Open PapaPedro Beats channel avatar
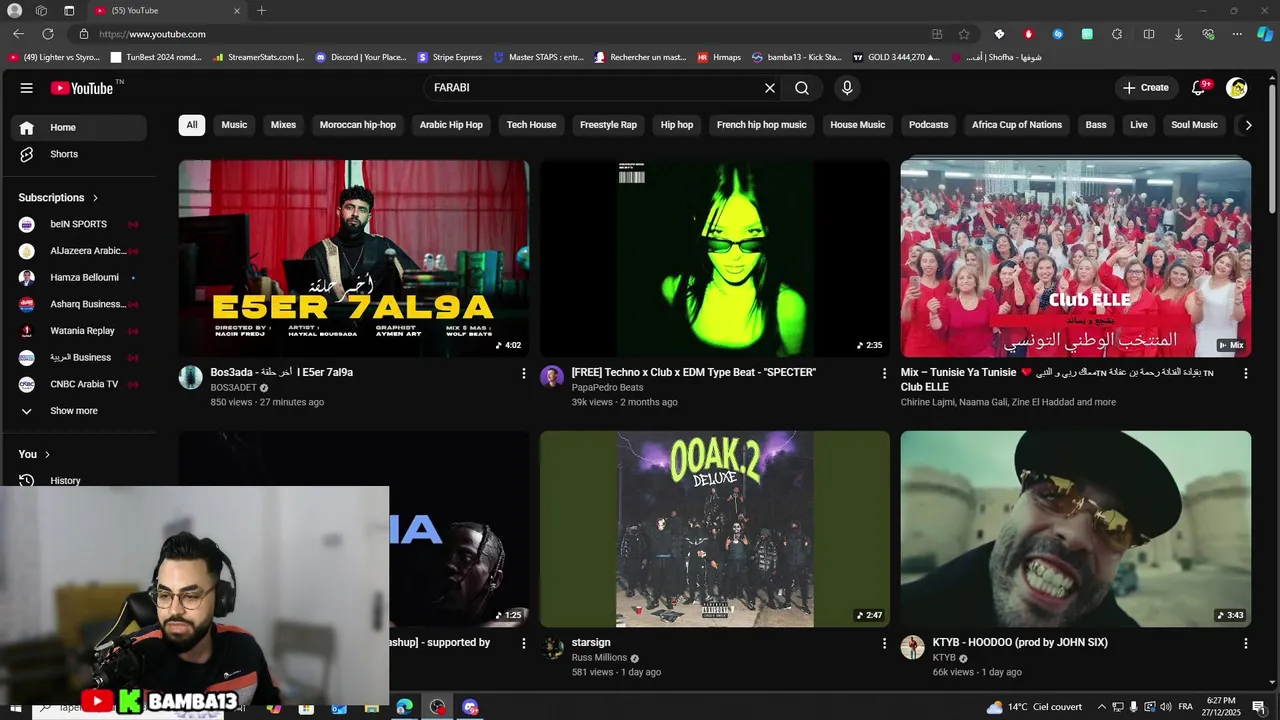This screenshot has width=1280, height=720. point(552,377)
